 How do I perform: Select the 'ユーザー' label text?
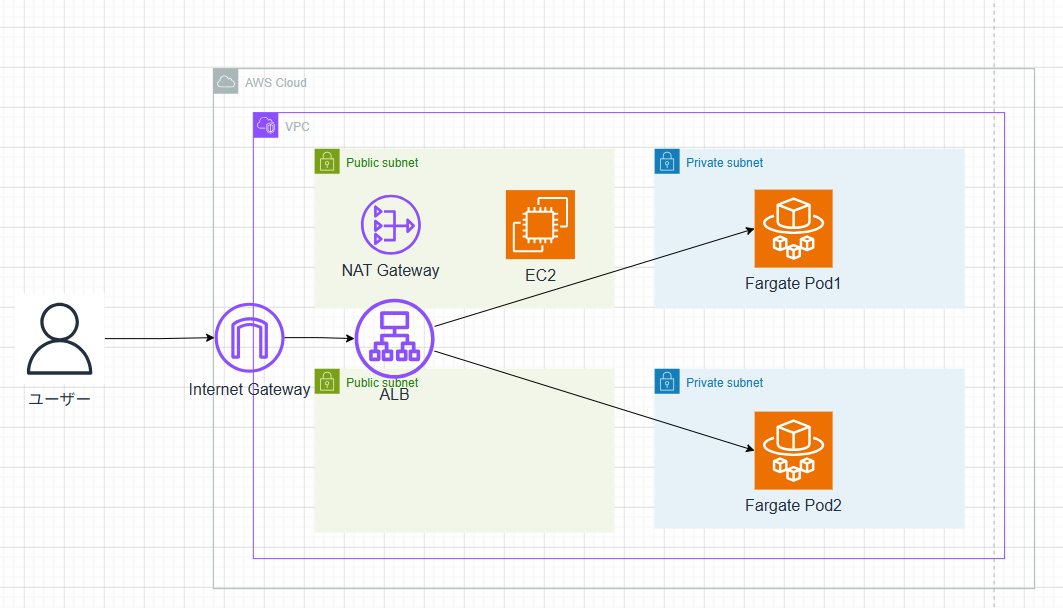pos(60,399)
